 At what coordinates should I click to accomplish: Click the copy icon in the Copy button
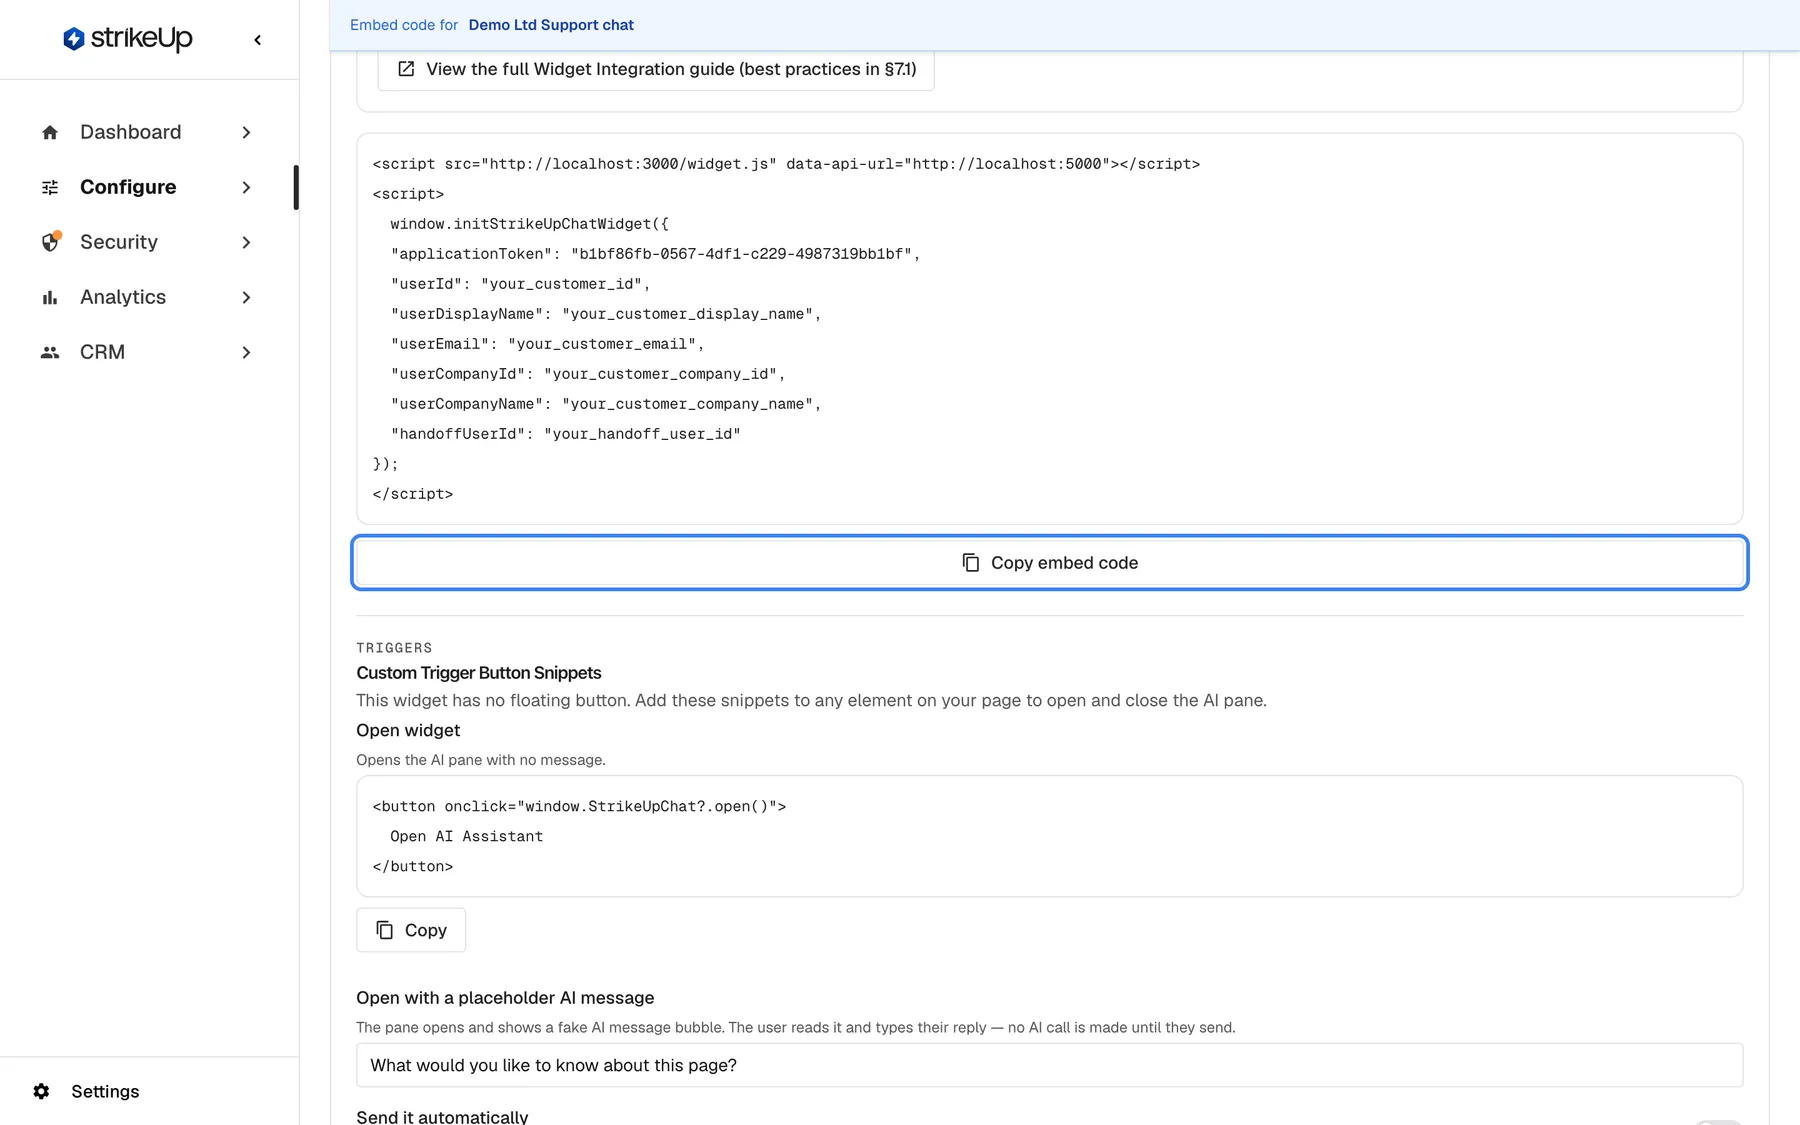[384, 930]
